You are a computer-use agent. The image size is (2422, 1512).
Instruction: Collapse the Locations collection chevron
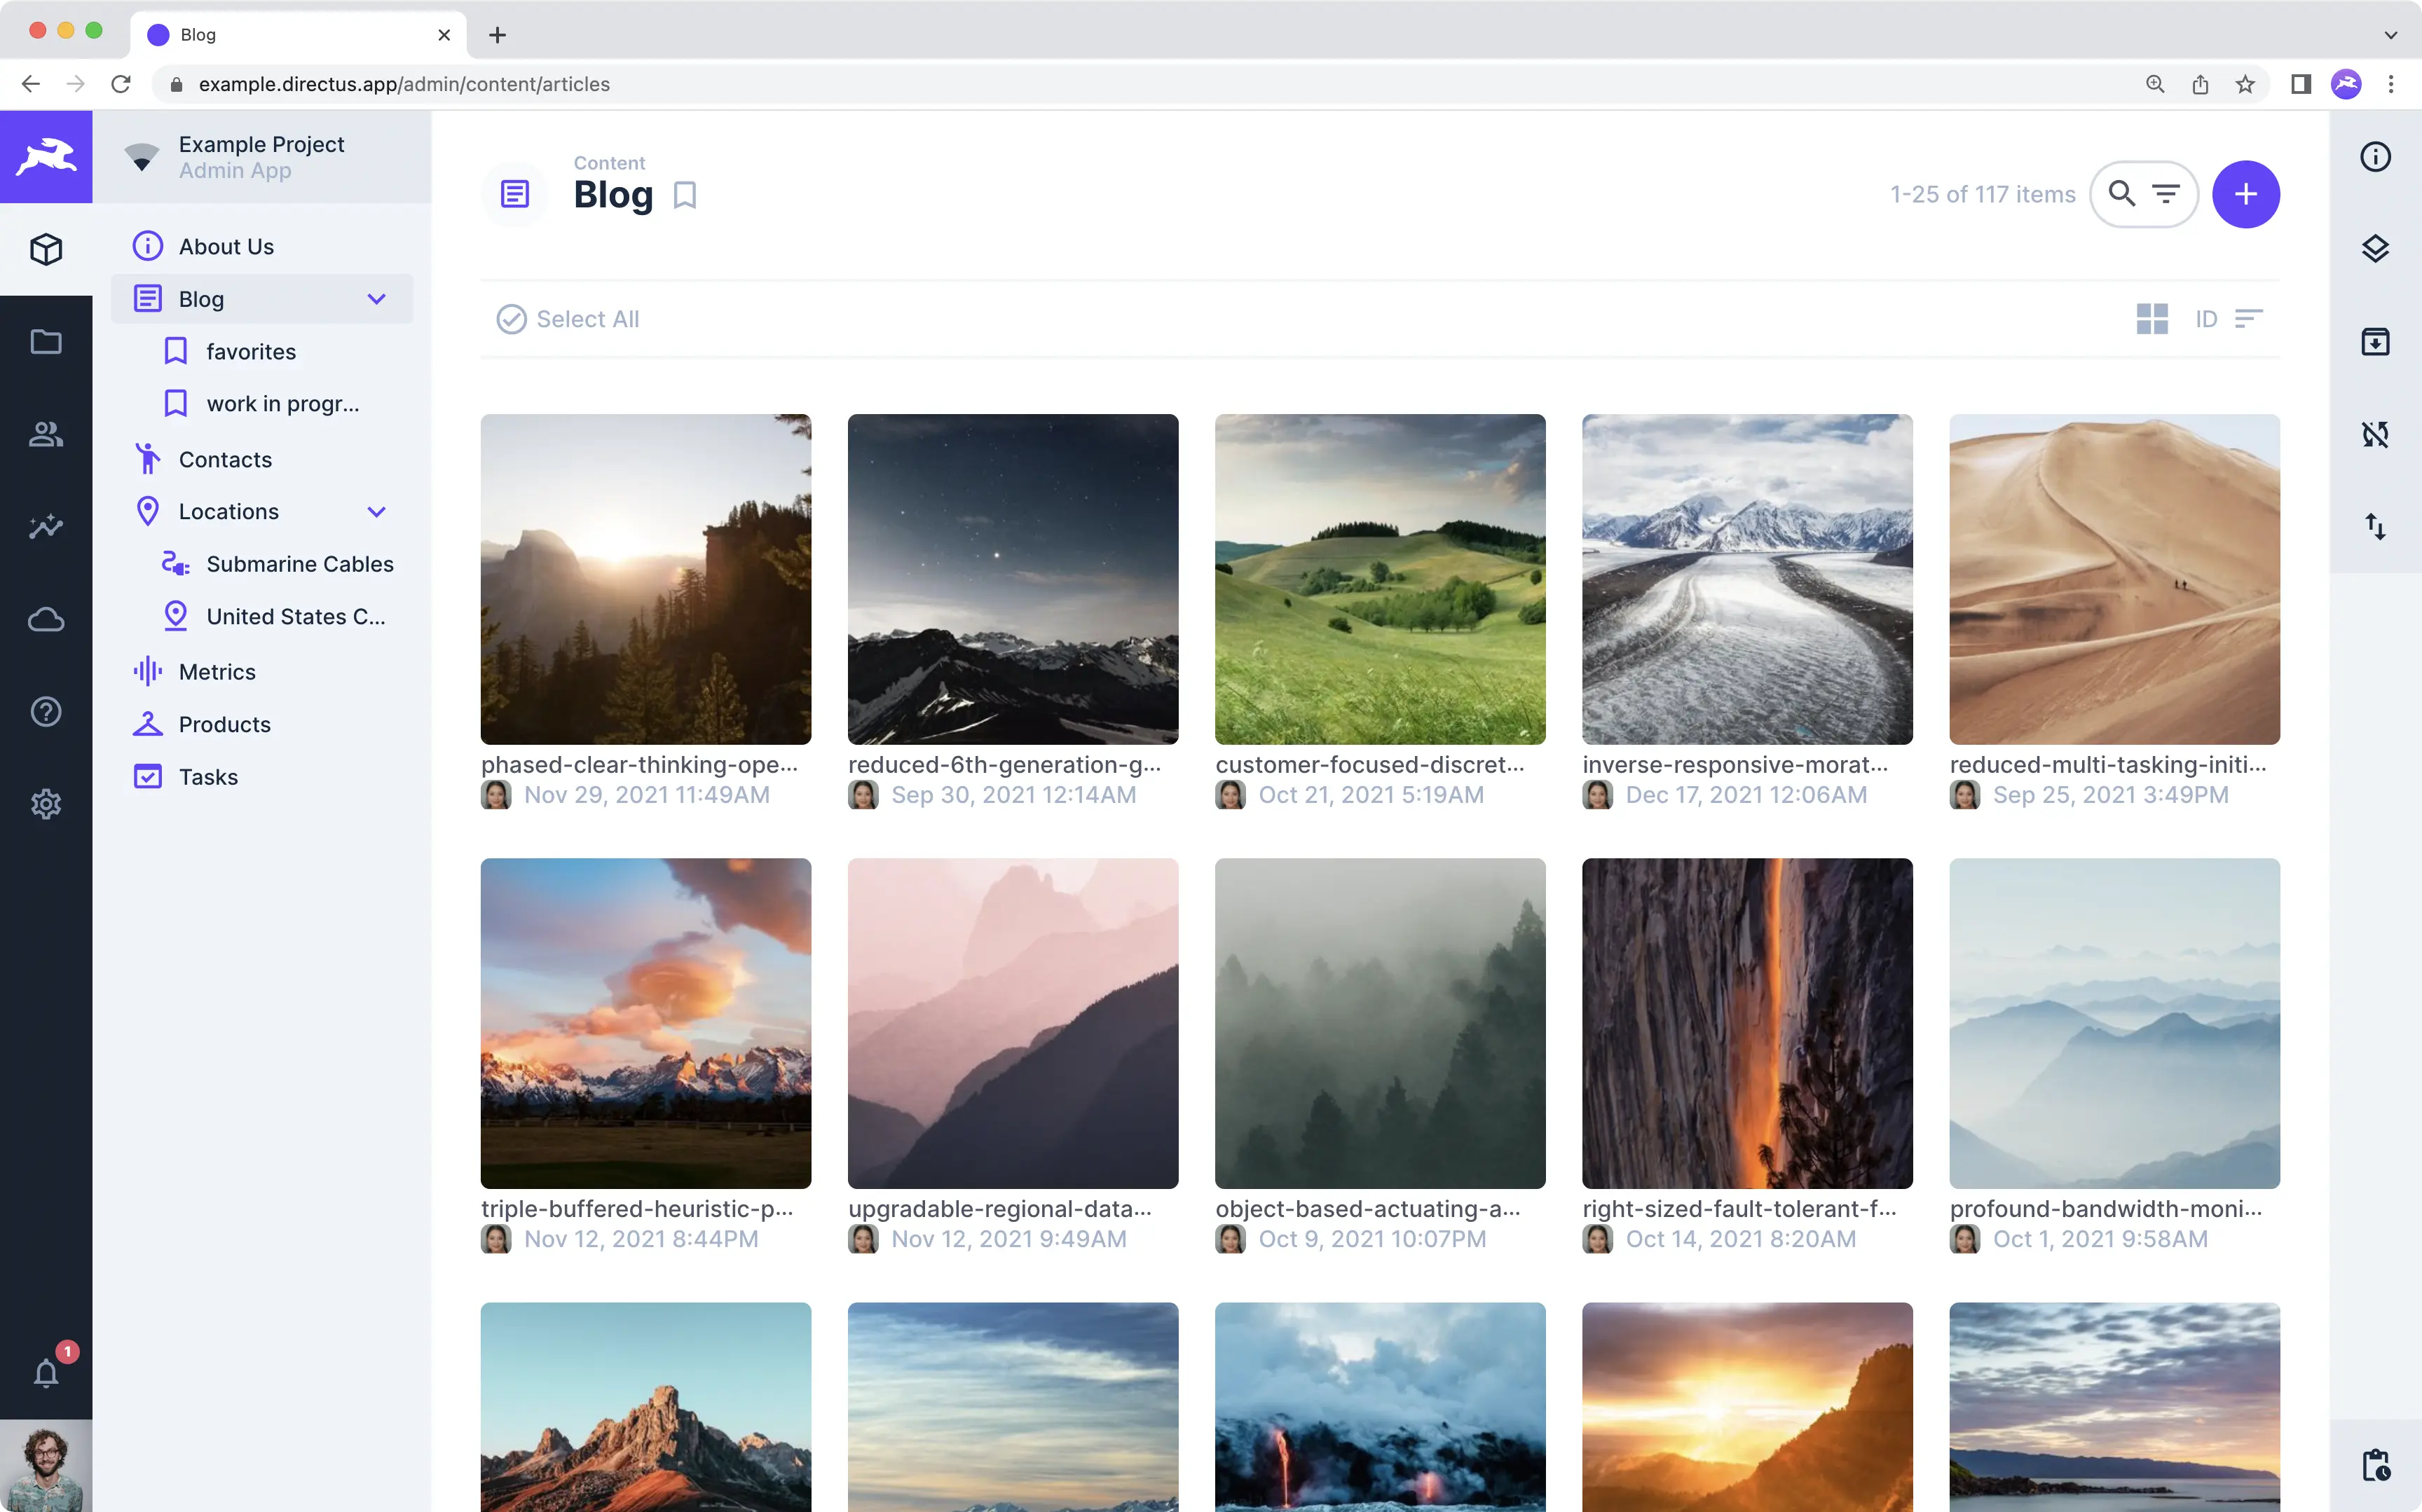377,512
